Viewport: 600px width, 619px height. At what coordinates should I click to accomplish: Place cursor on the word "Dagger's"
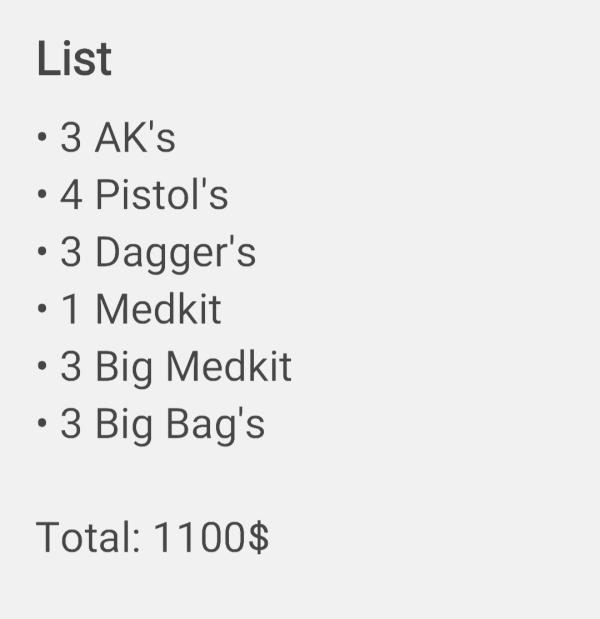[175, 252]
